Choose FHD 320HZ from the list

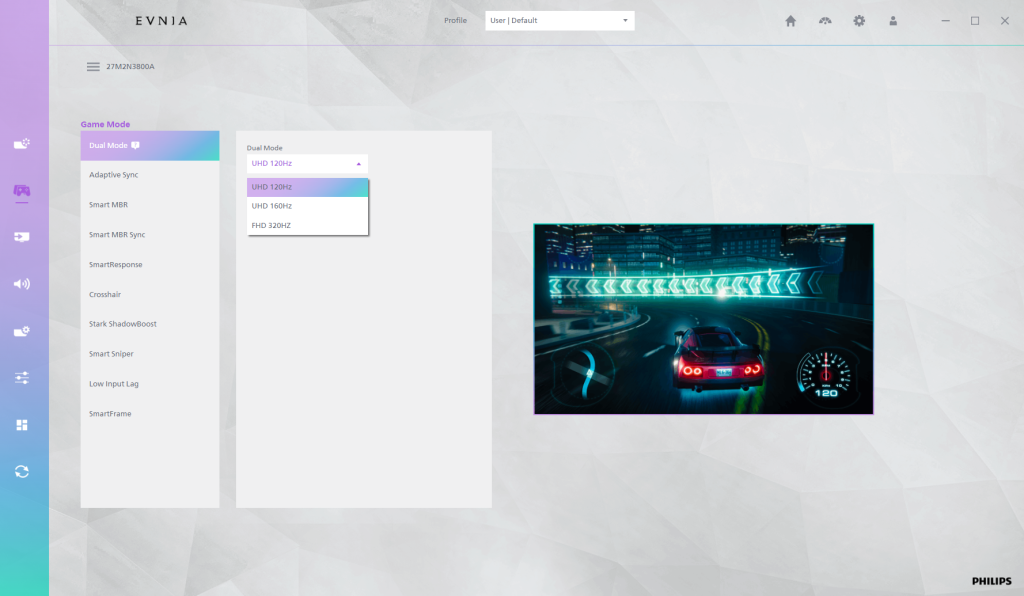coord(307,225)
